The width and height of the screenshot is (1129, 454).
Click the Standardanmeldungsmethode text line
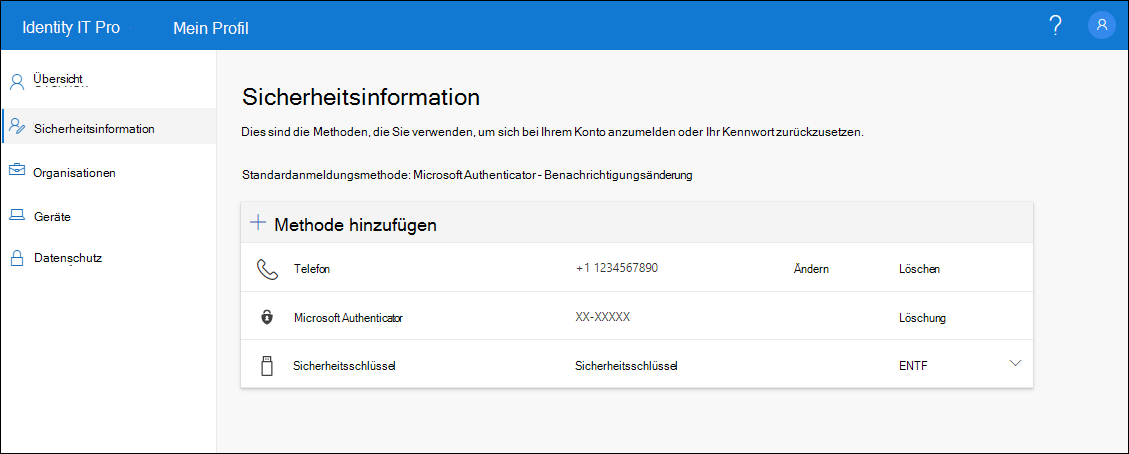point(467,175)
